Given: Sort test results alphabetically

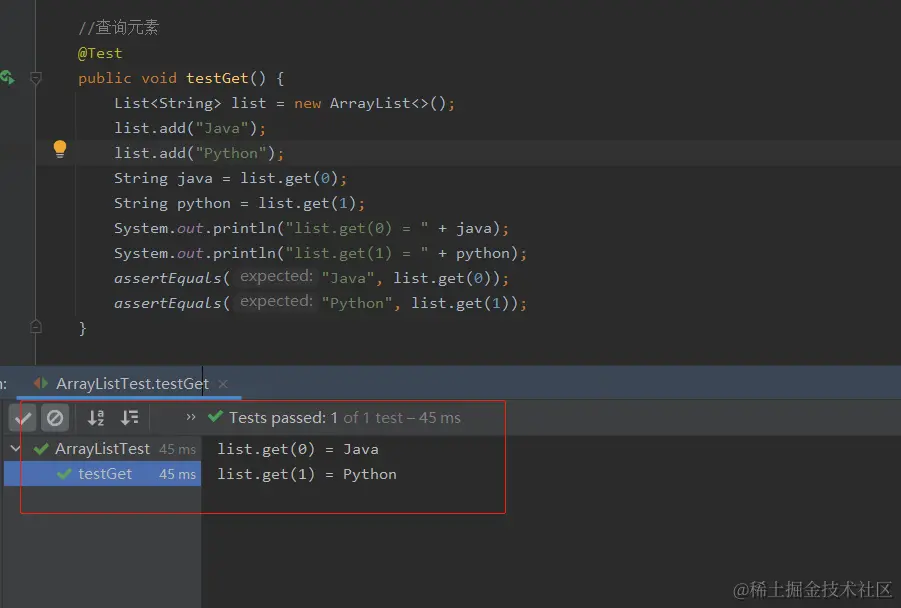Looking at the screenshot, I should [x=95, y=417].
